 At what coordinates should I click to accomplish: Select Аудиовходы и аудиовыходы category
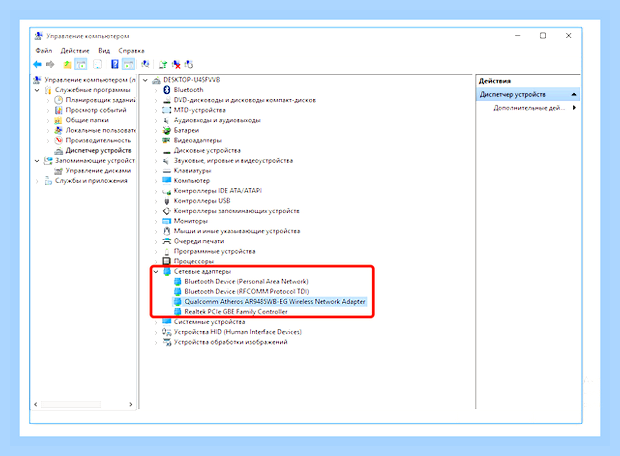pos(217,120)
